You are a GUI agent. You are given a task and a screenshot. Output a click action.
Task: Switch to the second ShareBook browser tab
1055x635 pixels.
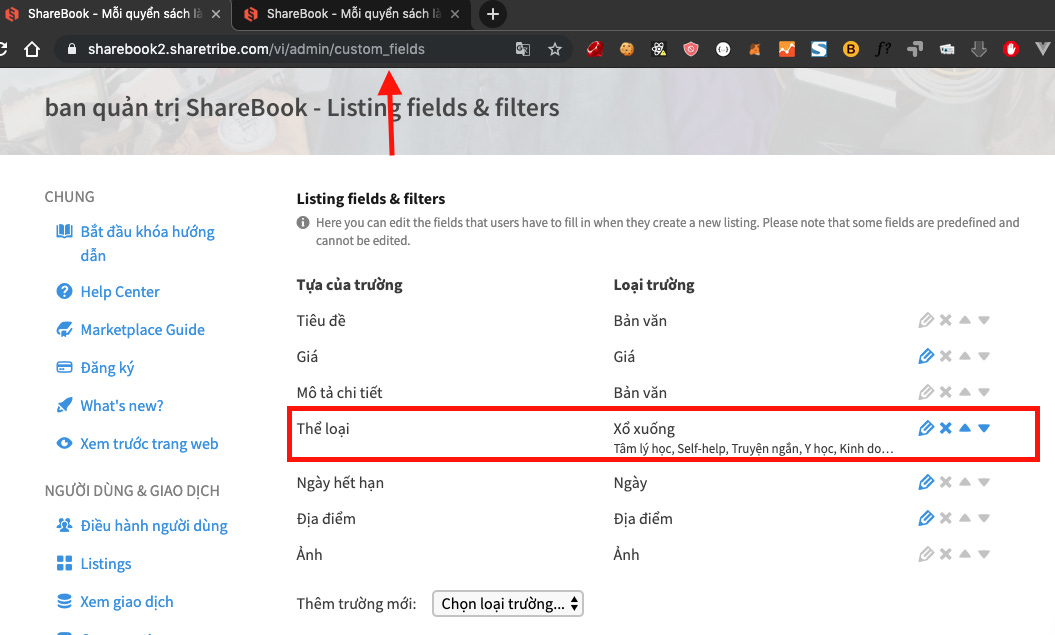point(340,14)
